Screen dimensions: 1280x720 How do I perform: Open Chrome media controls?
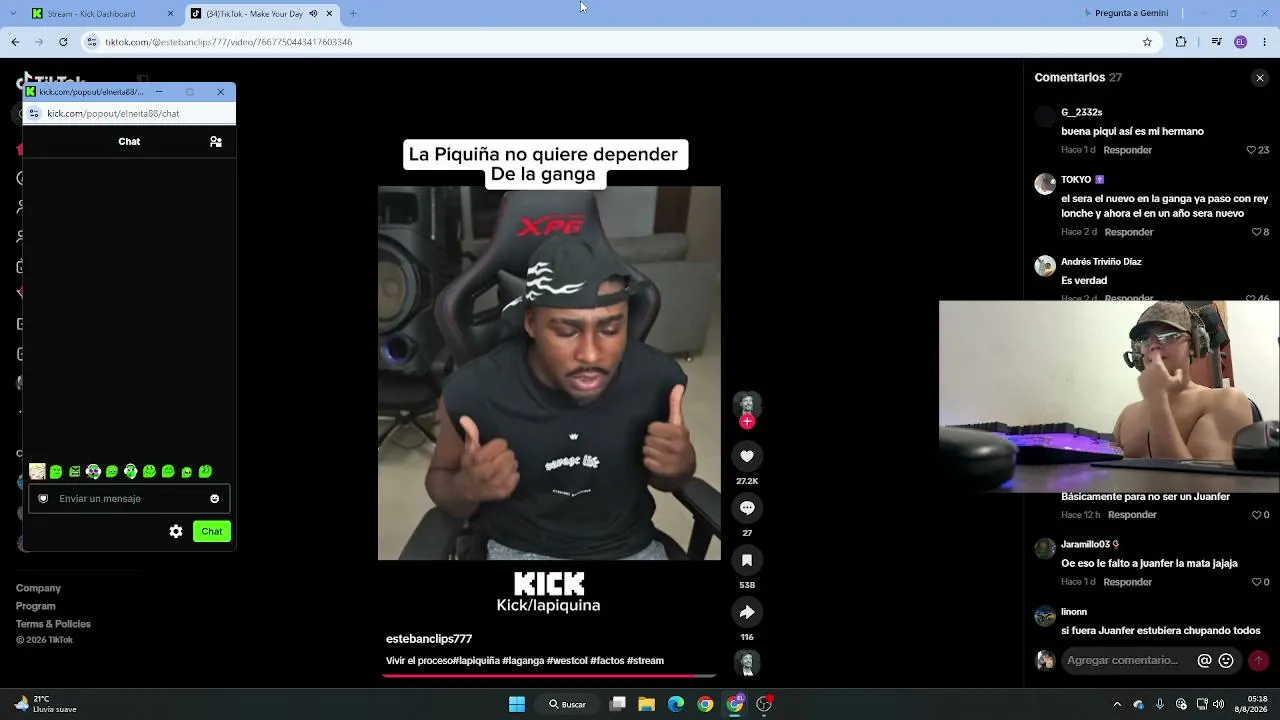pyautogui.click(x=1216, y=42)
